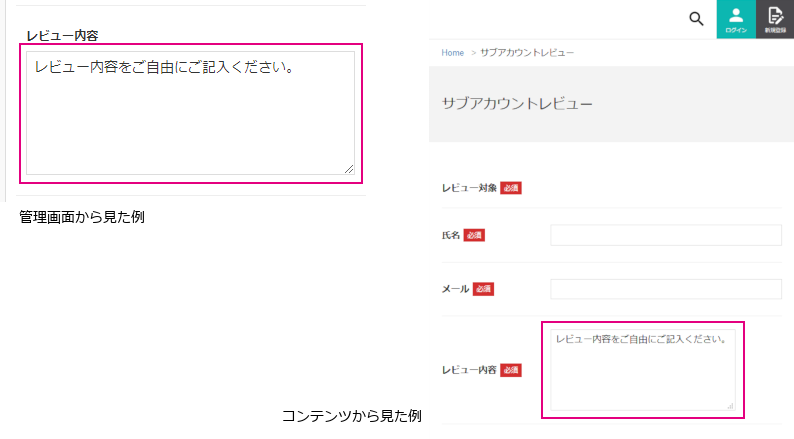Click the 必須 badge next to レビュー対象
794x439 pixels.
pos(511,187)
